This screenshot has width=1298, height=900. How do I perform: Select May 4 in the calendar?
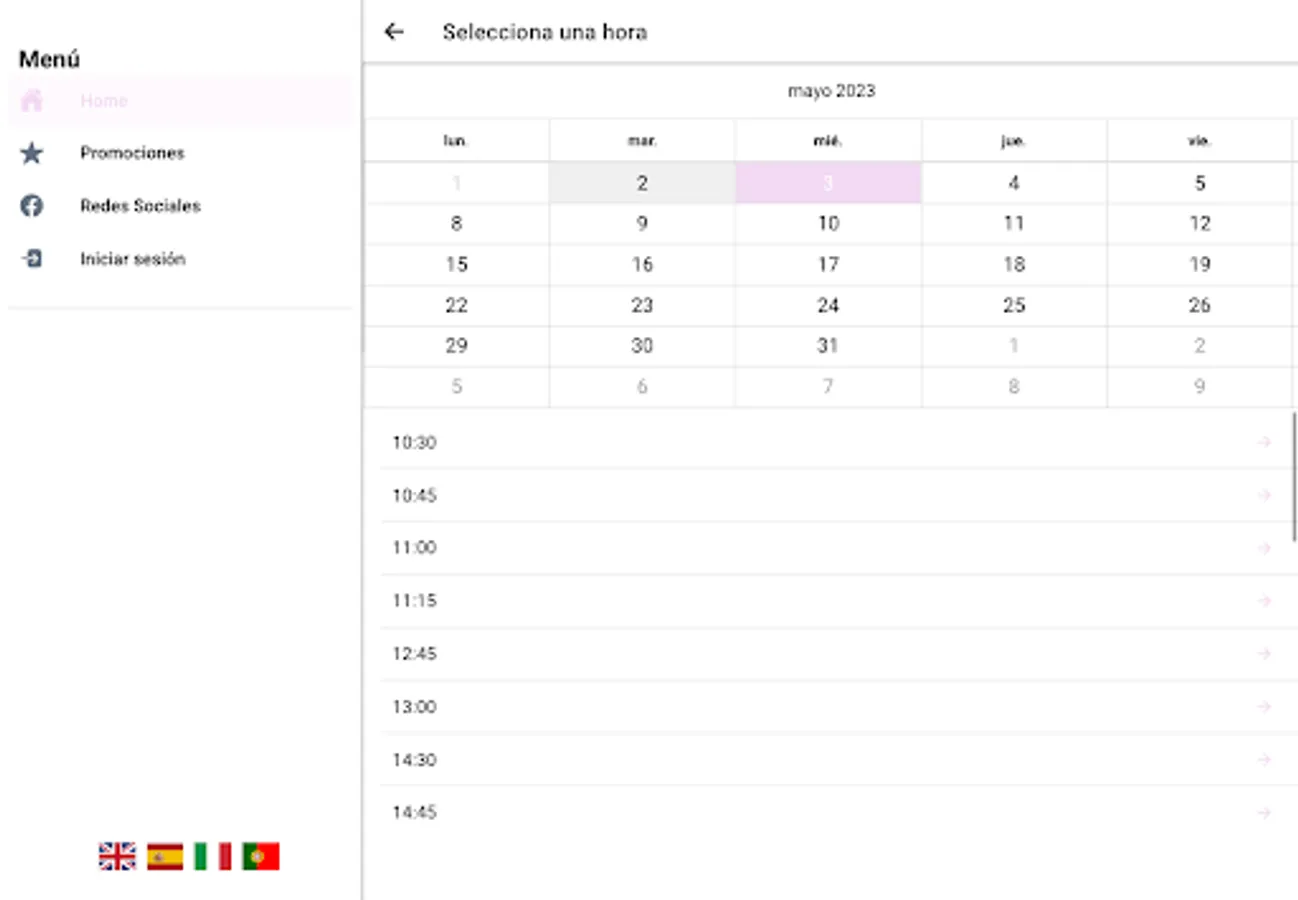coord(1014,184)
